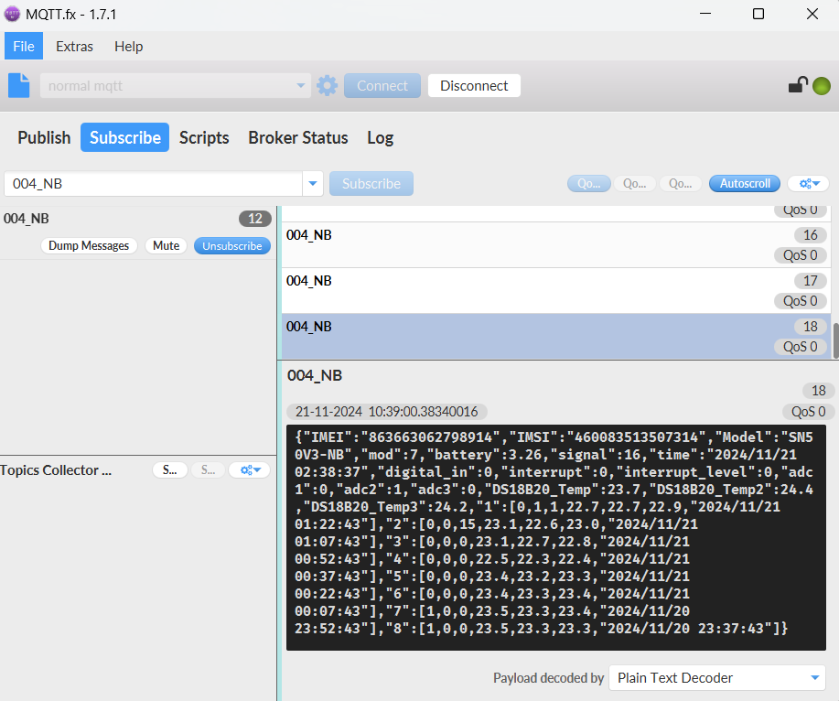Switch to the Broker Status tab
This screenshot has height=701, width=839.
point(298,138)
